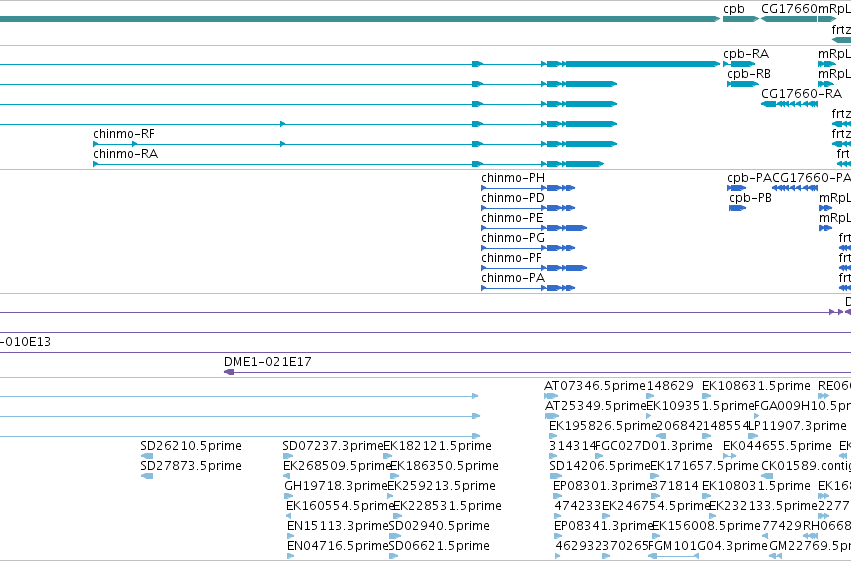Click the EK160554.5prime EST label
The image size is (851, 561).
click(340, 506)
